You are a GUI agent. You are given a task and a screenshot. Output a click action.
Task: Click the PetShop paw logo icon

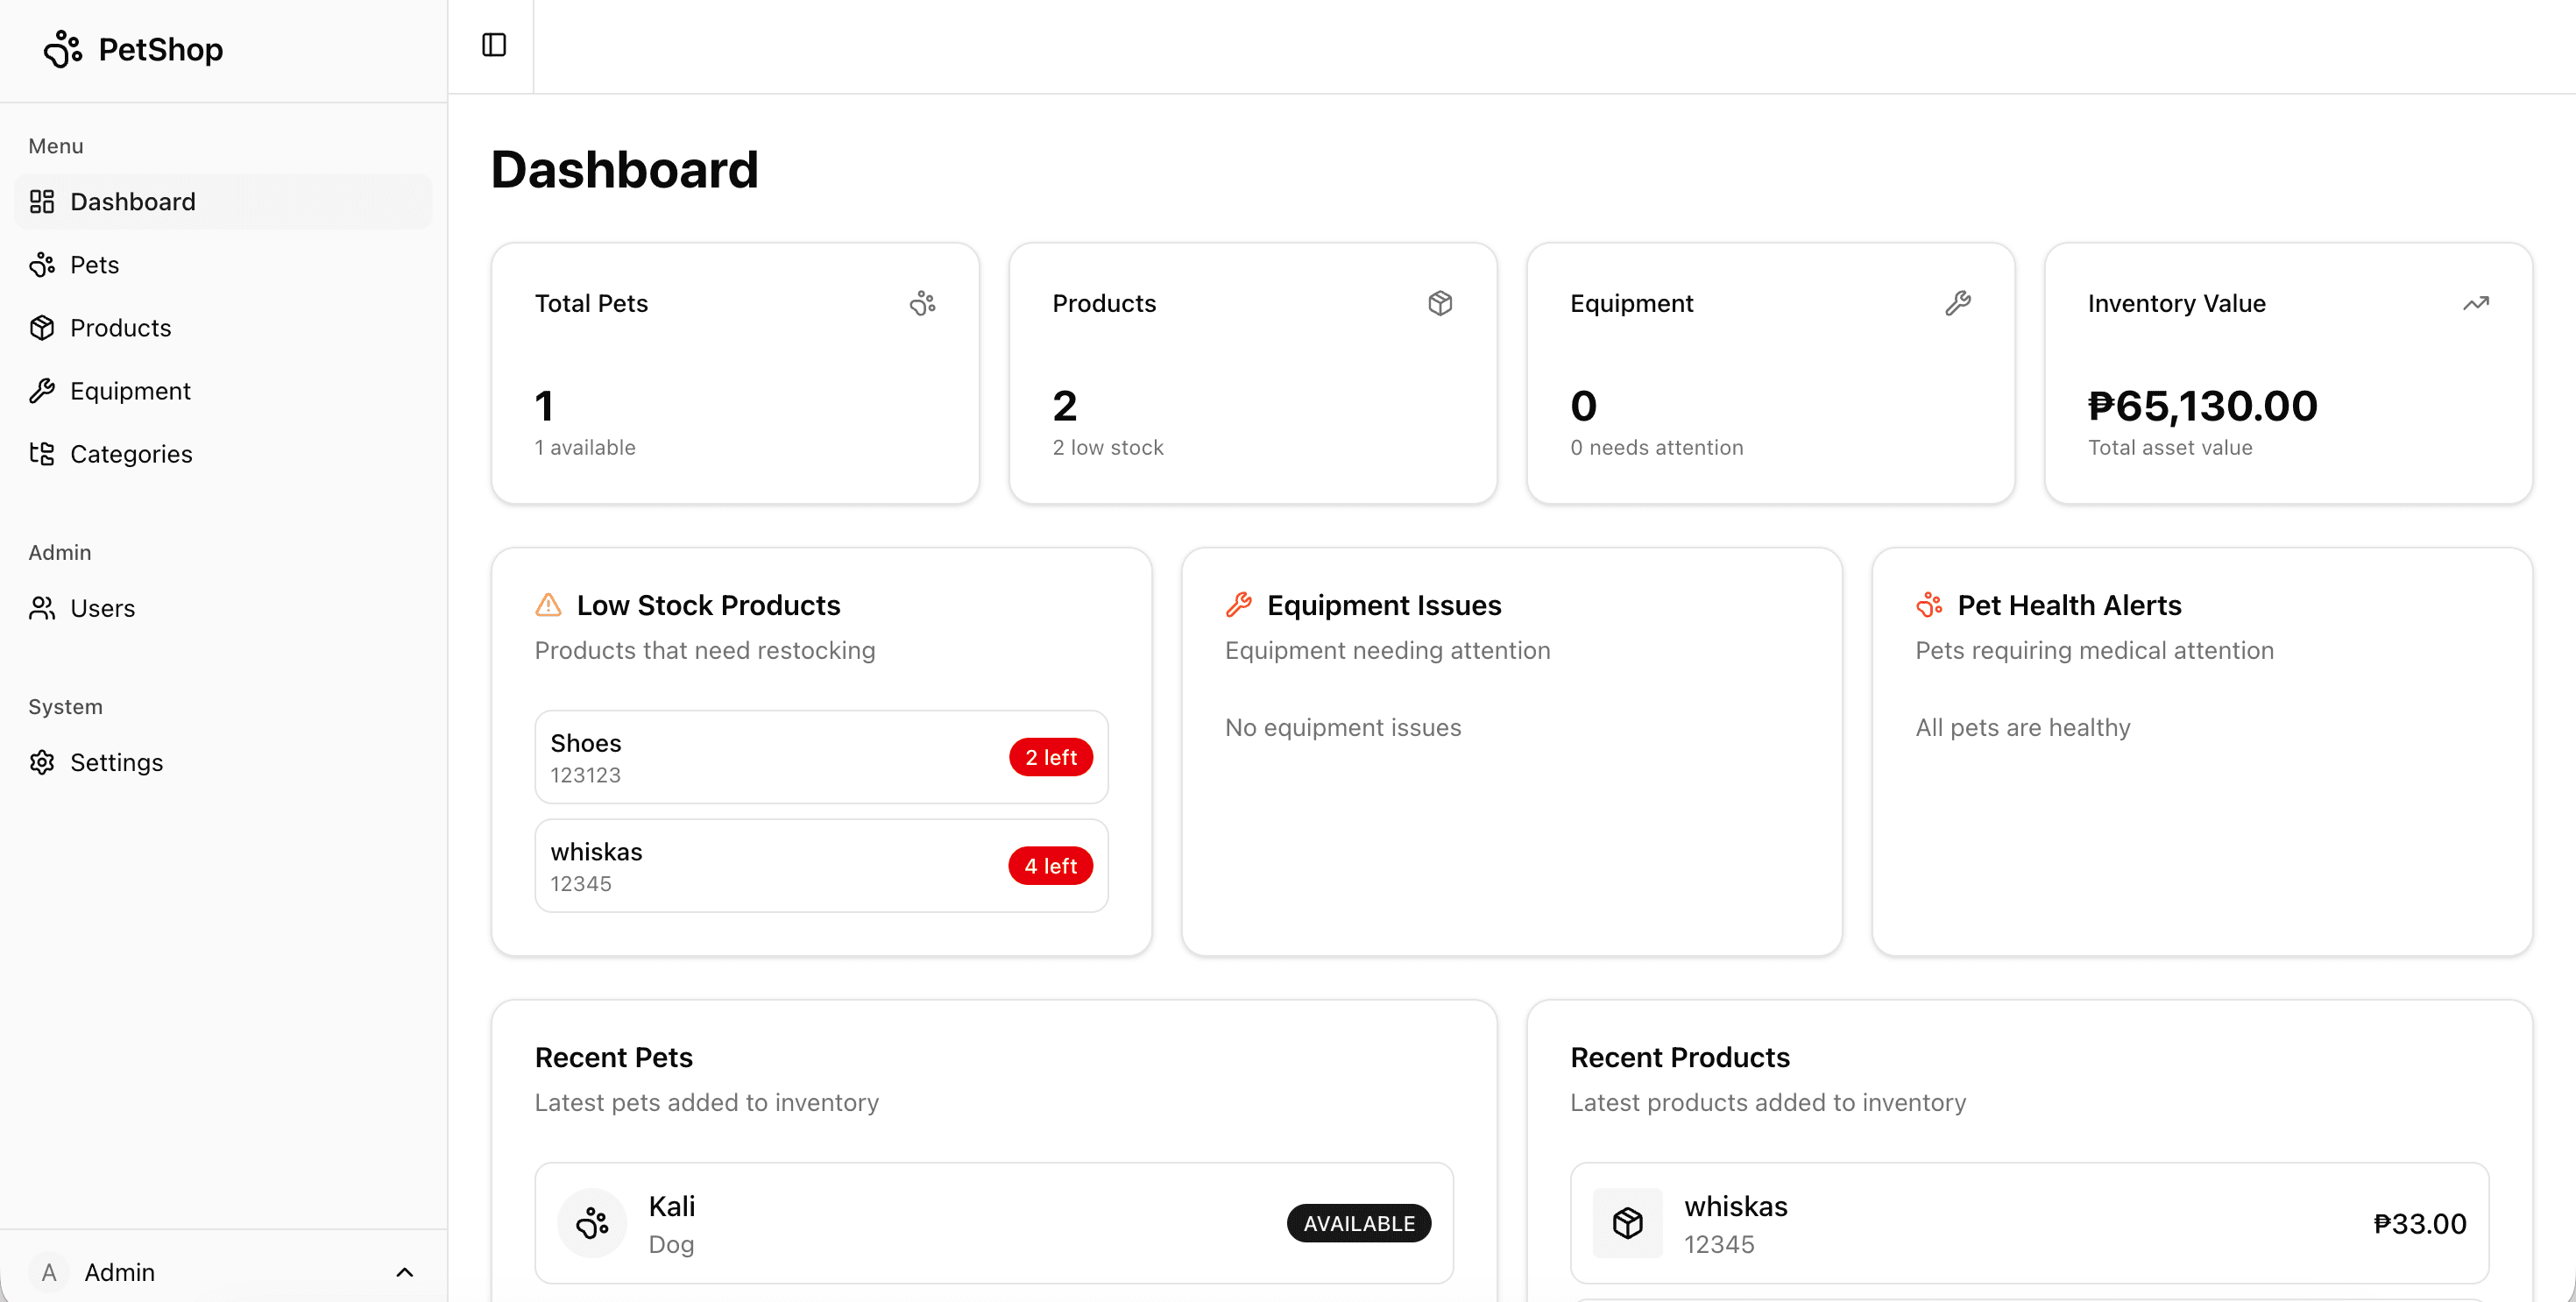point(62,49)
